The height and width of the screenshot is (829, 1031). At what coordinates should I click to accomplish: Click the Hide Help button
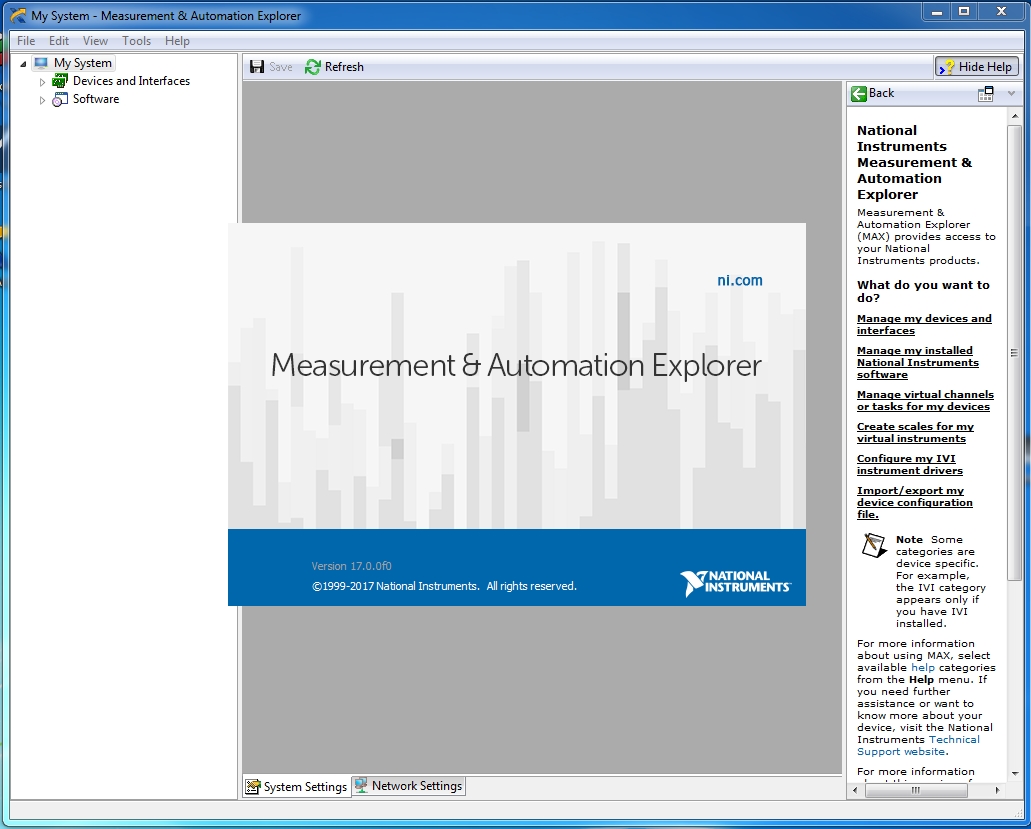(x=977, y=66)
